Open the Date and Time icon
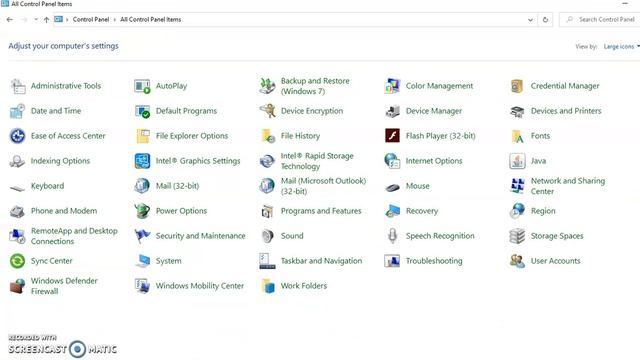Image resolution: width=640 pixels, height=360 pixels. pos(18,111)
